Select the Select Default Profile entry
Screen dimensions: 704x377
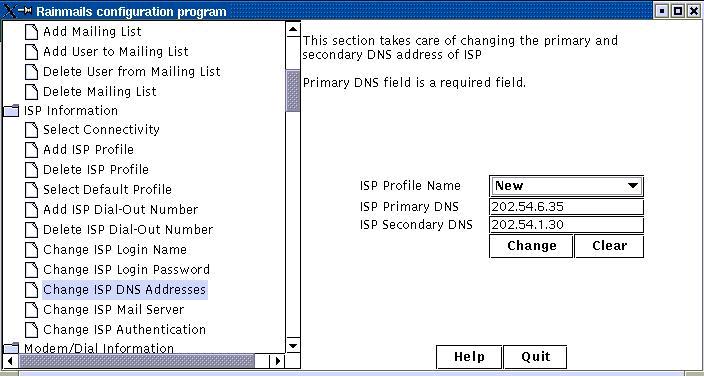coord(107,190)
